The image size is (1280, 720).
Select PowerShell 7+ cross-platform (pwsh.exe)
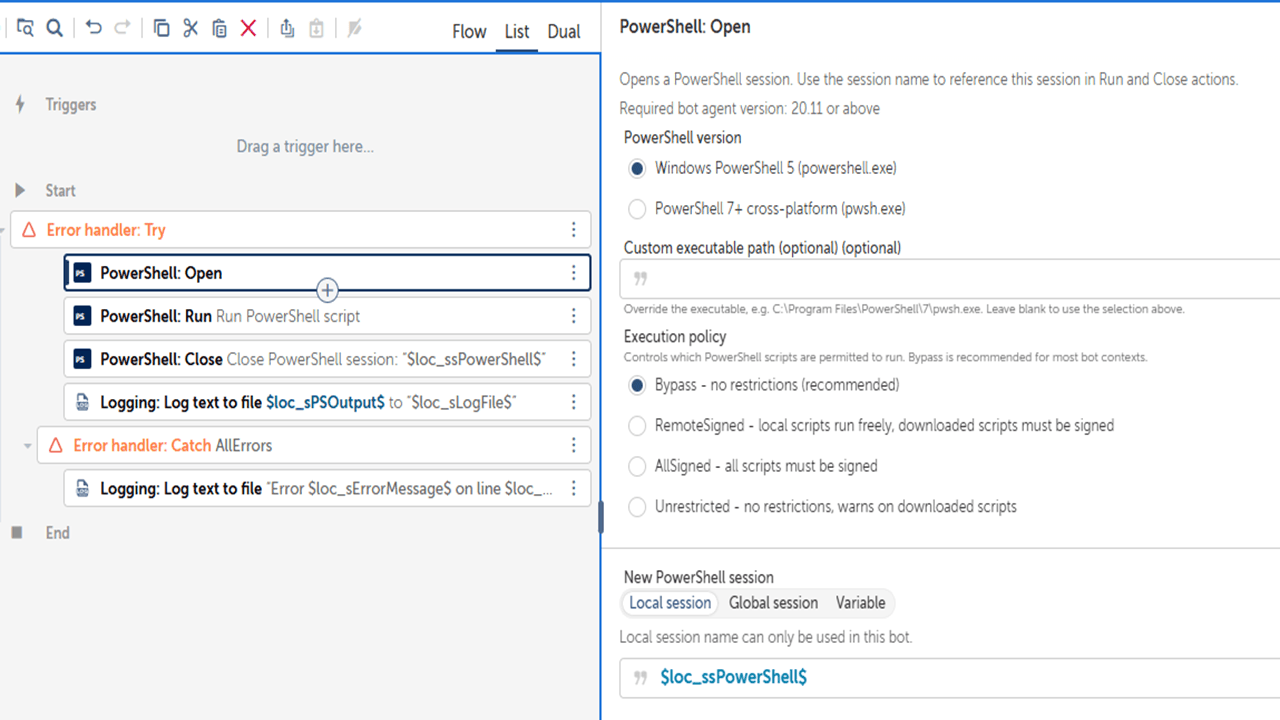point(637,209)
